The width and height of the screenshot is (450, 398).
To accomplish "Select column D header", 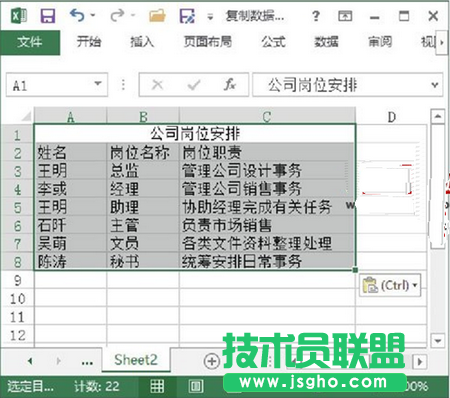I will tap(391, 117).
